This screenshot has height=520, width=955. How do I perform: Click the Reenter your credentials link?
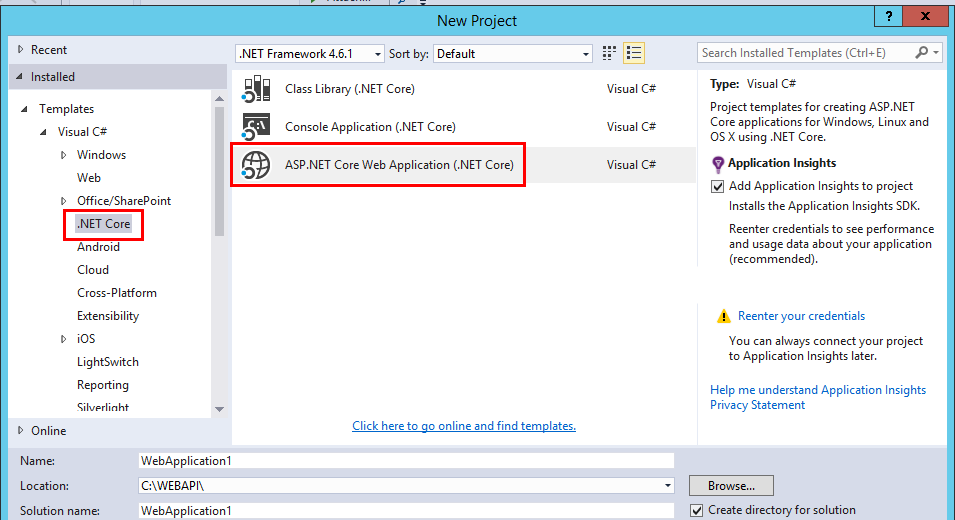(x=802, y=316)
